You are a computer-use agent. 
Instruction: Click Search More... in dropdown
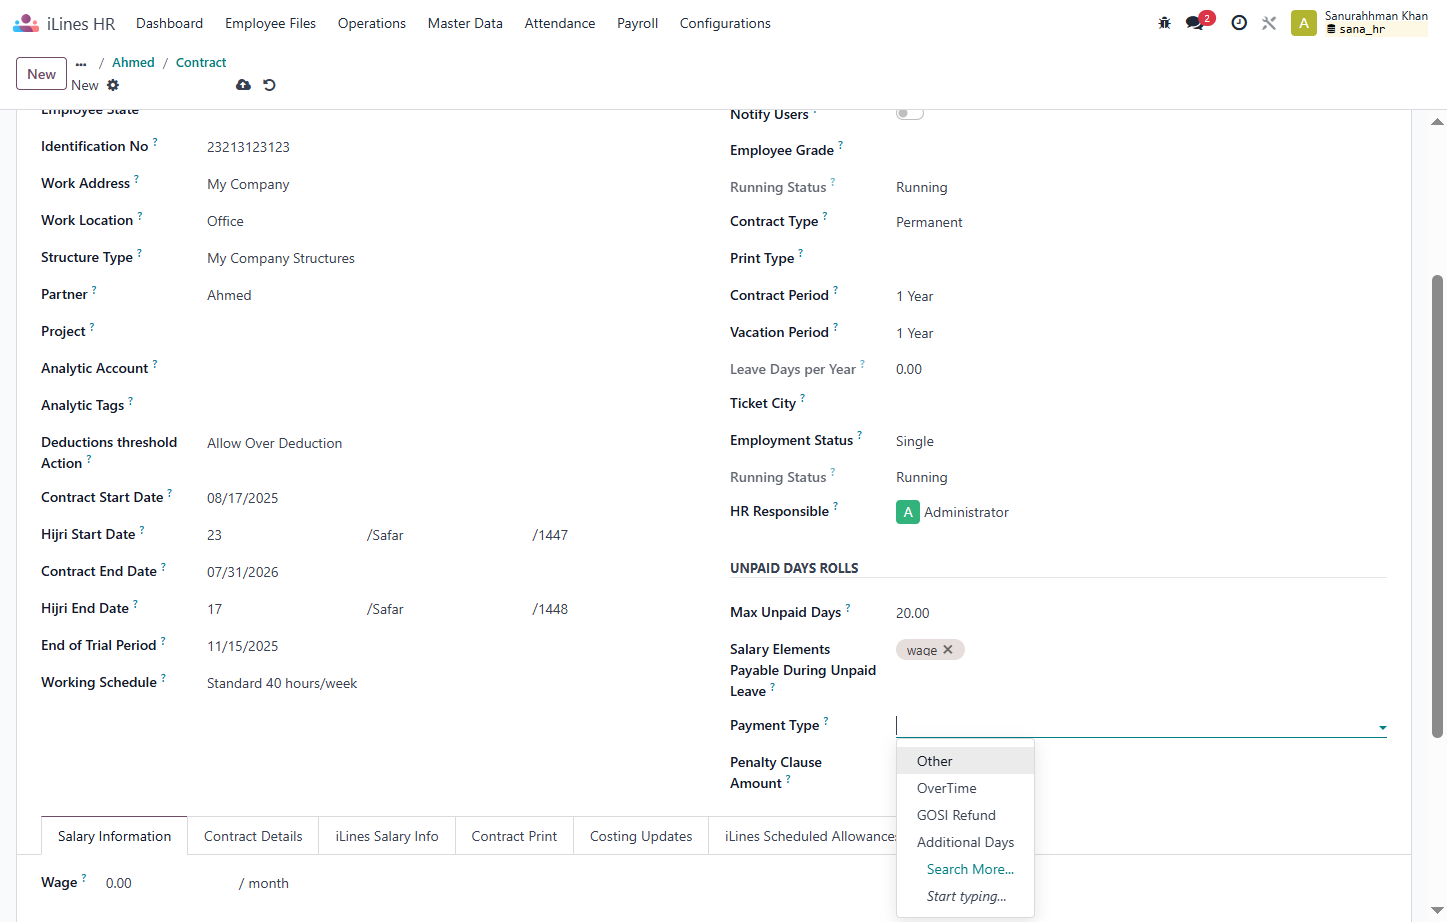pos(970,869)
